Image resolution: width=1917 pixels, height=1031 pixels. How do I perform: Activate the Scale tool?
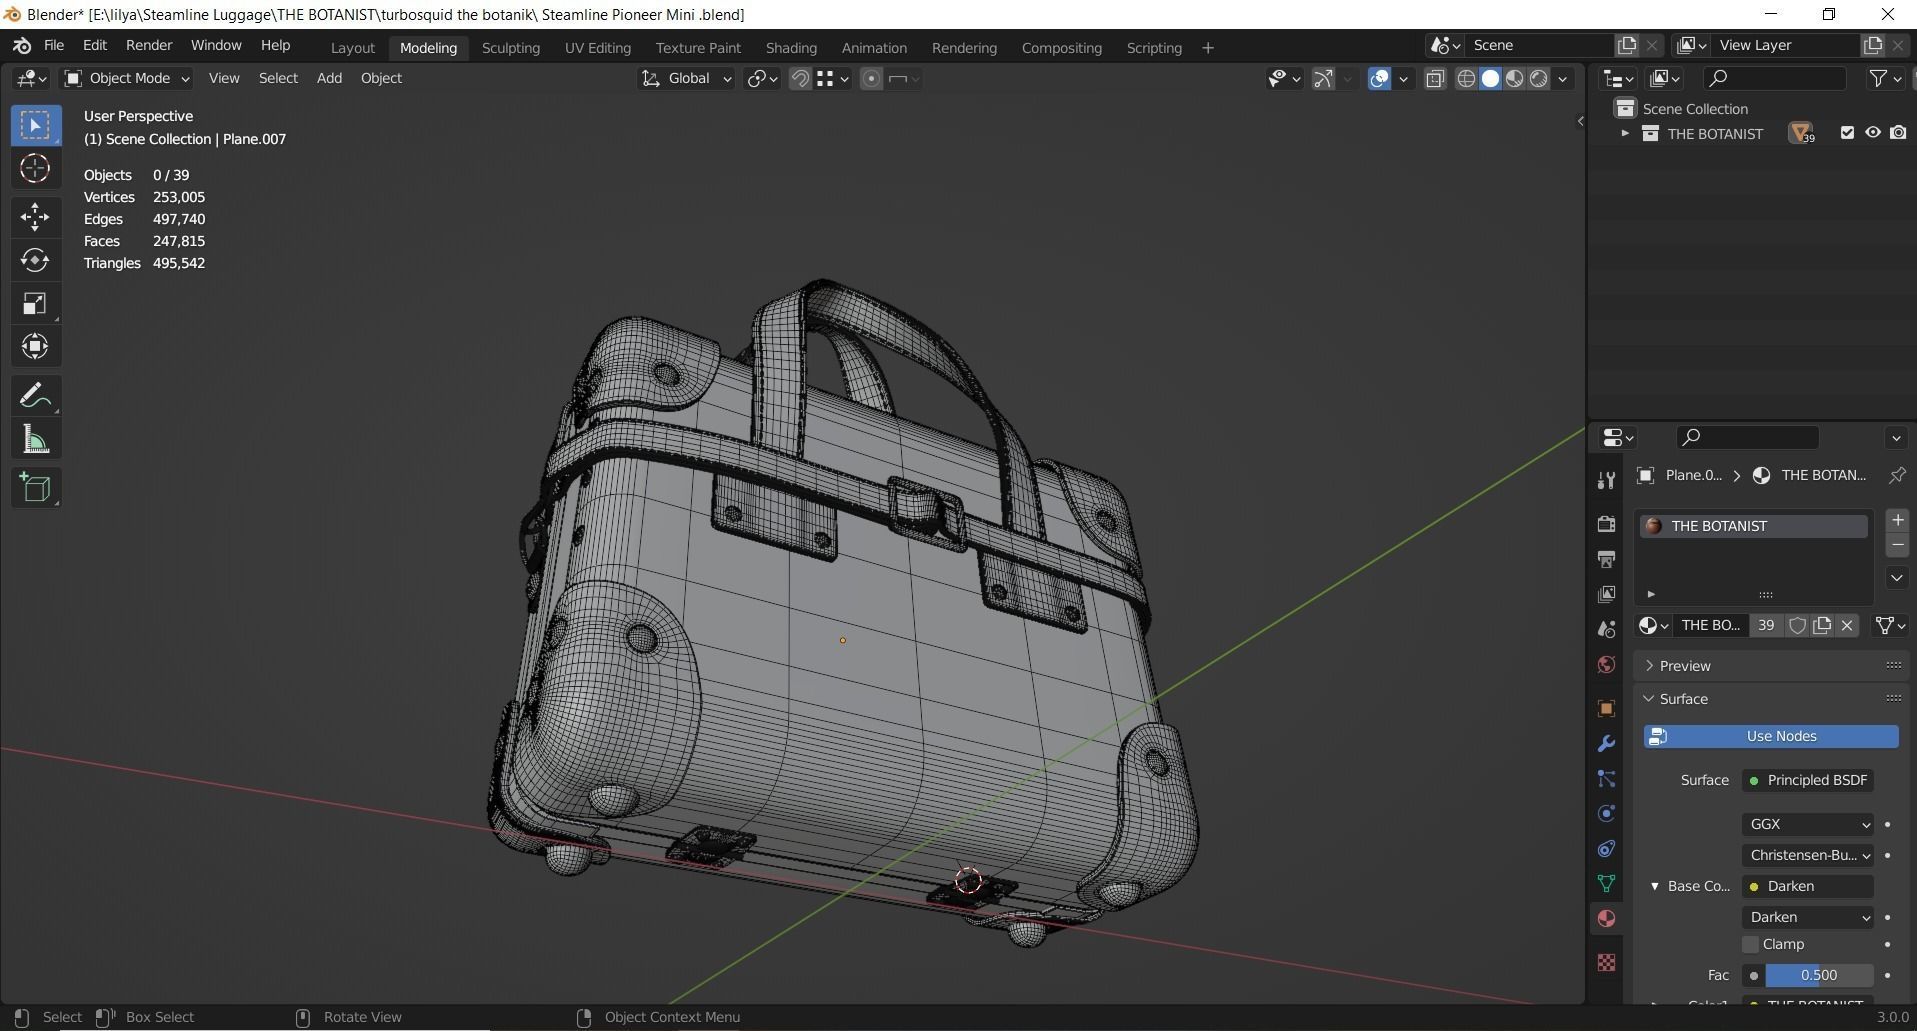click(35, 304)
